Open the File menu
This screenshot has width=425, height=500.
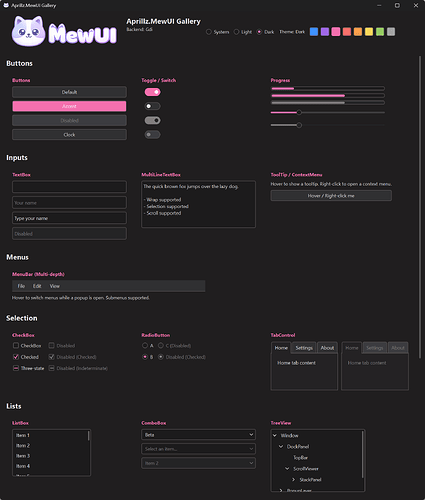[21, 286]
